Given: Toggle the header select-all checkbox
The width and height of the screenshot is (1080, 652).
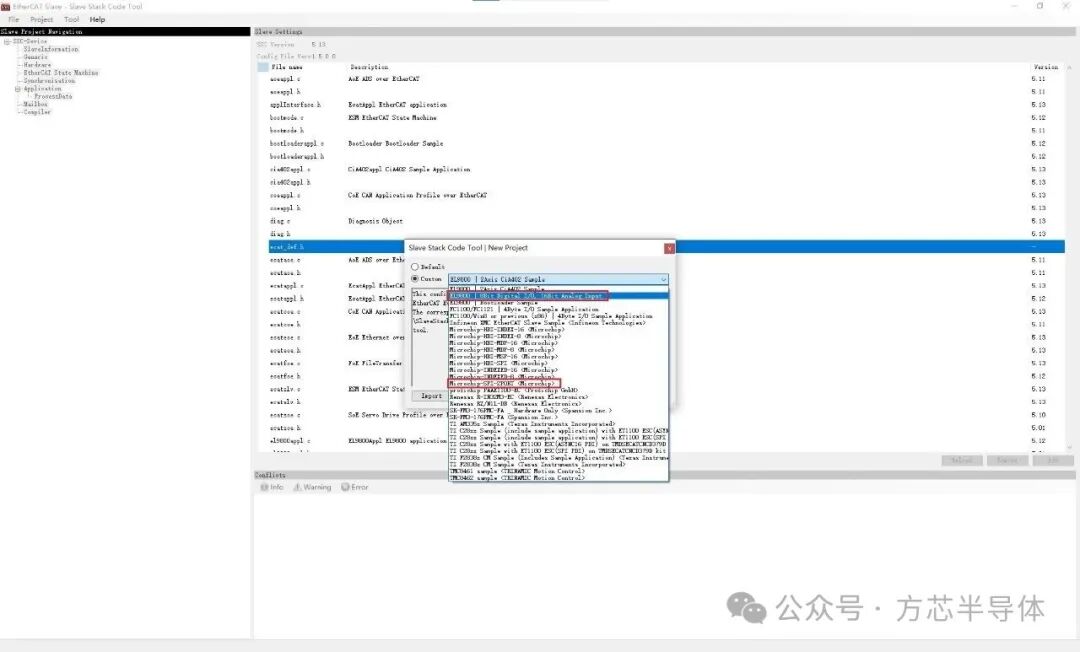Looking at the screenshot, I should pos(262,67).
